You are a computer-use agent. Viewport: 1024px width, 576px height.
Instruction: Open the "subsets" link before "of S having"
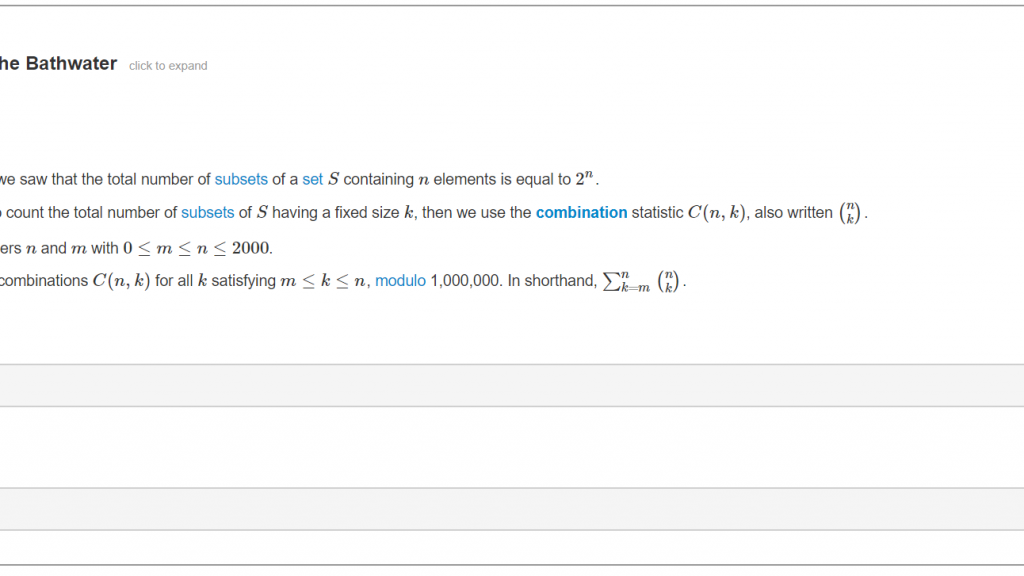pos(208,213)
